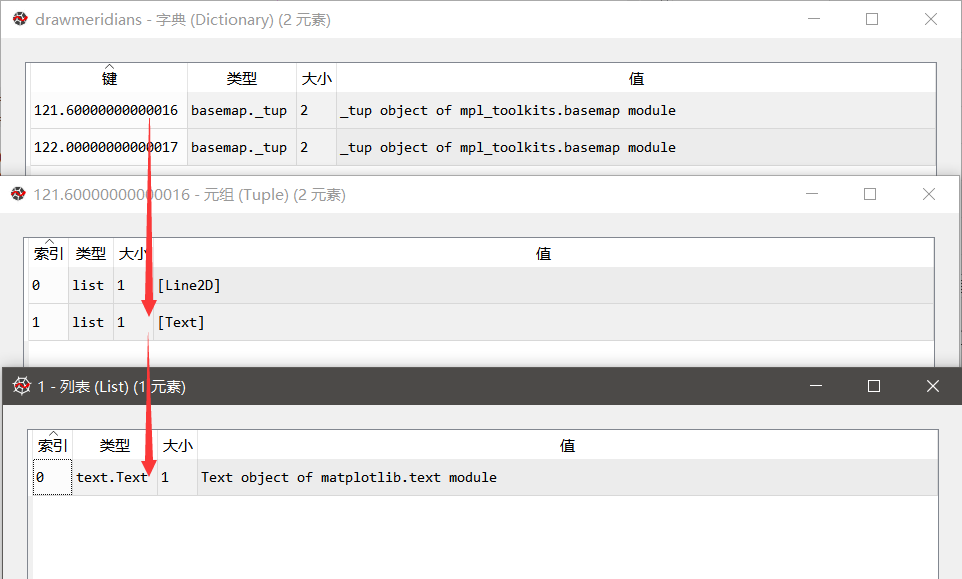Click list type cell of the [Text] row

pos(91,322)
